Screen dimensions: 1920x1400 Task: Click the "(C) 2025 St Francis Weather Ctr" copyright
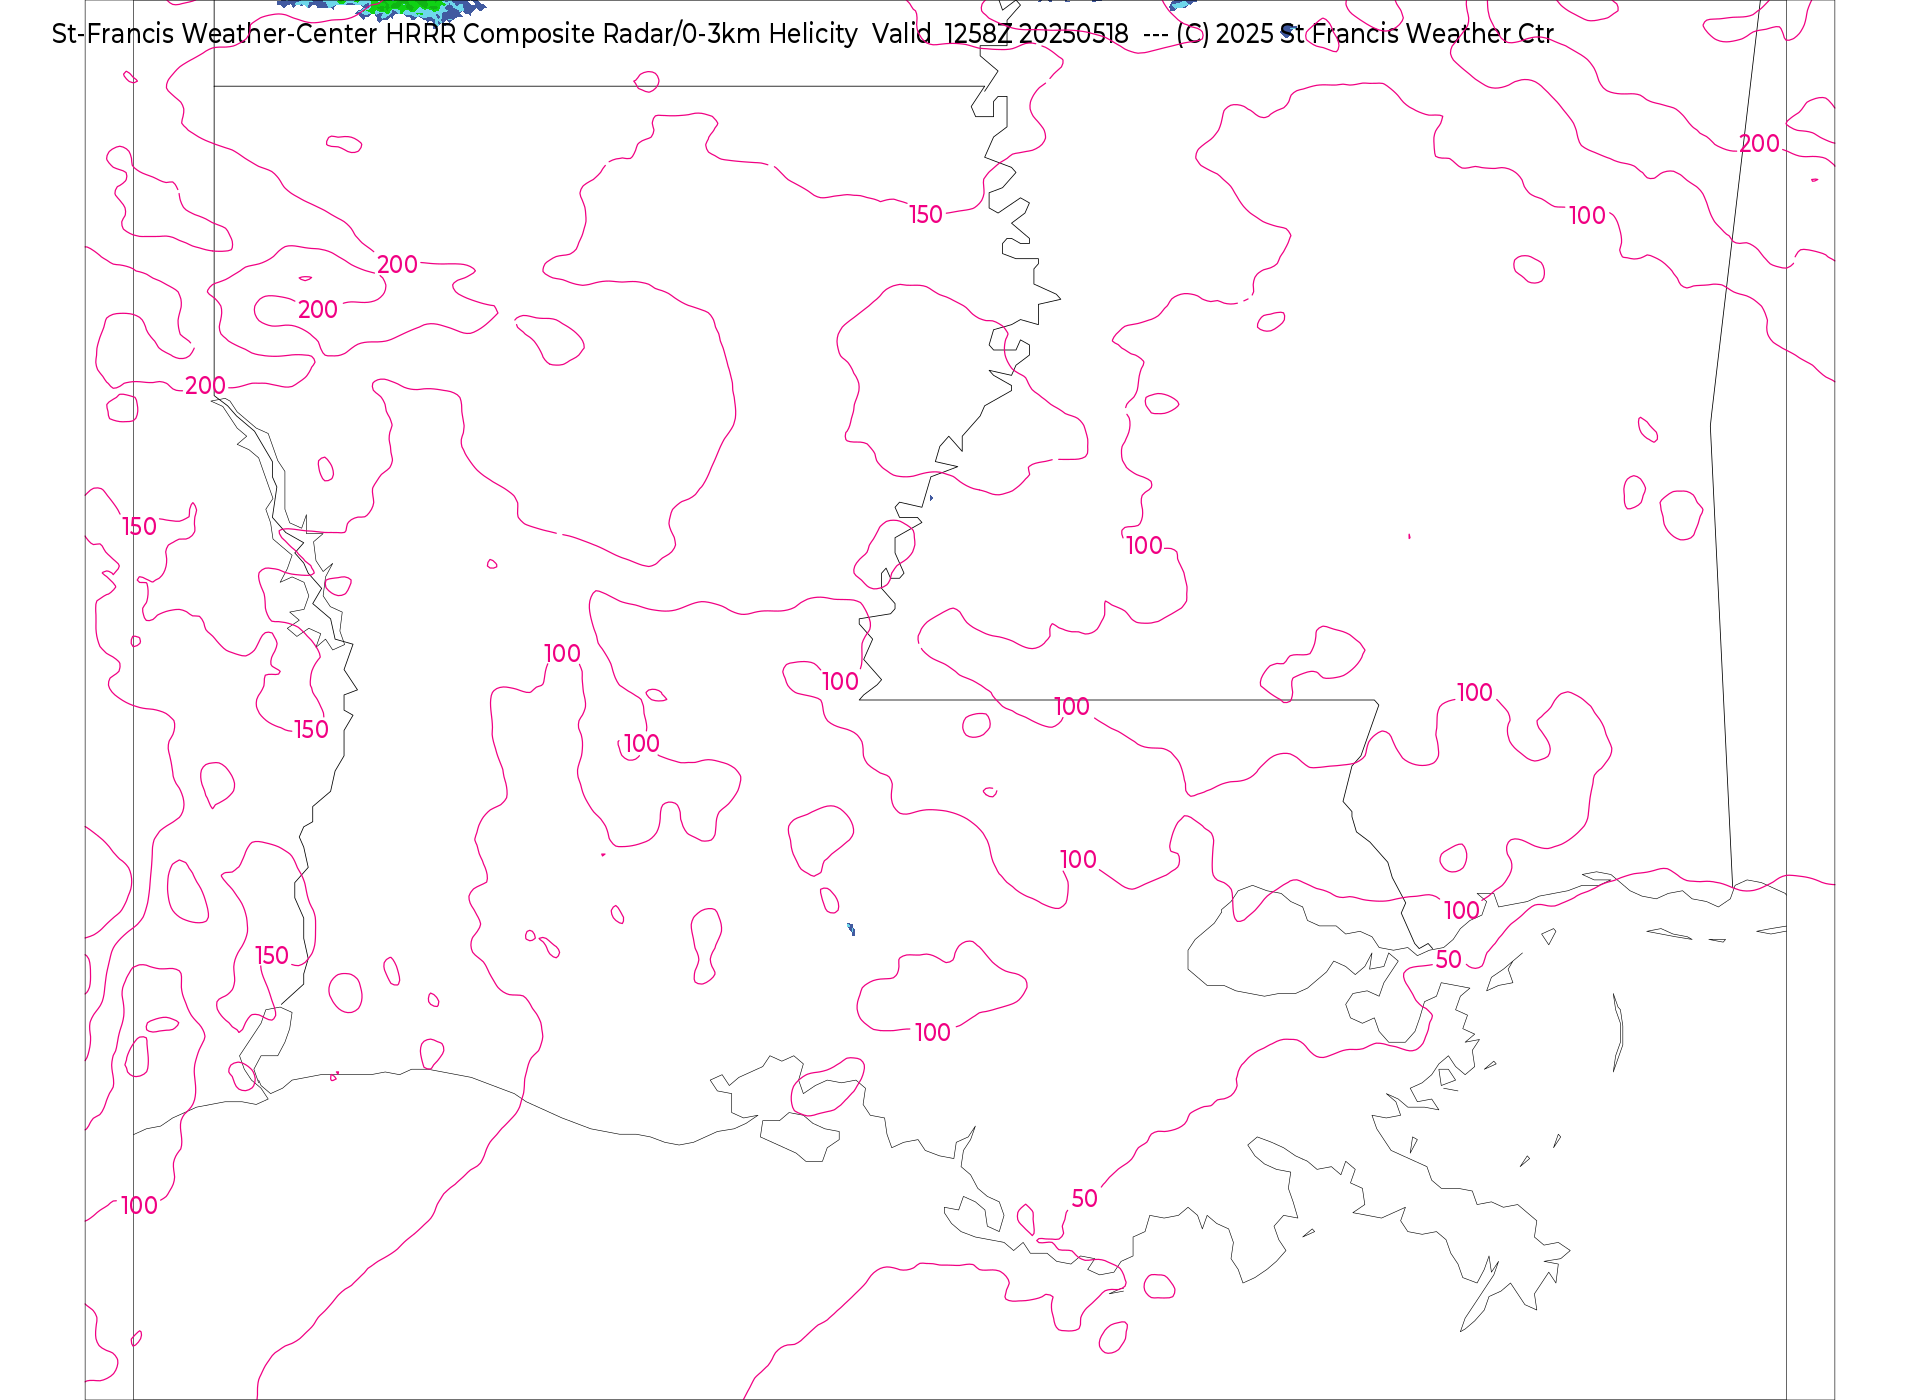point(1365,34)
